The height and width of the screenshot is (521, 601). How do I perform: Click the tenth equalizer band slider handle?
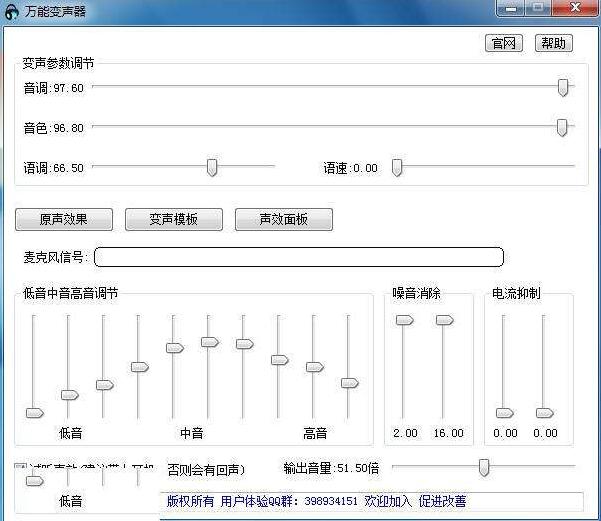[350, 383]
